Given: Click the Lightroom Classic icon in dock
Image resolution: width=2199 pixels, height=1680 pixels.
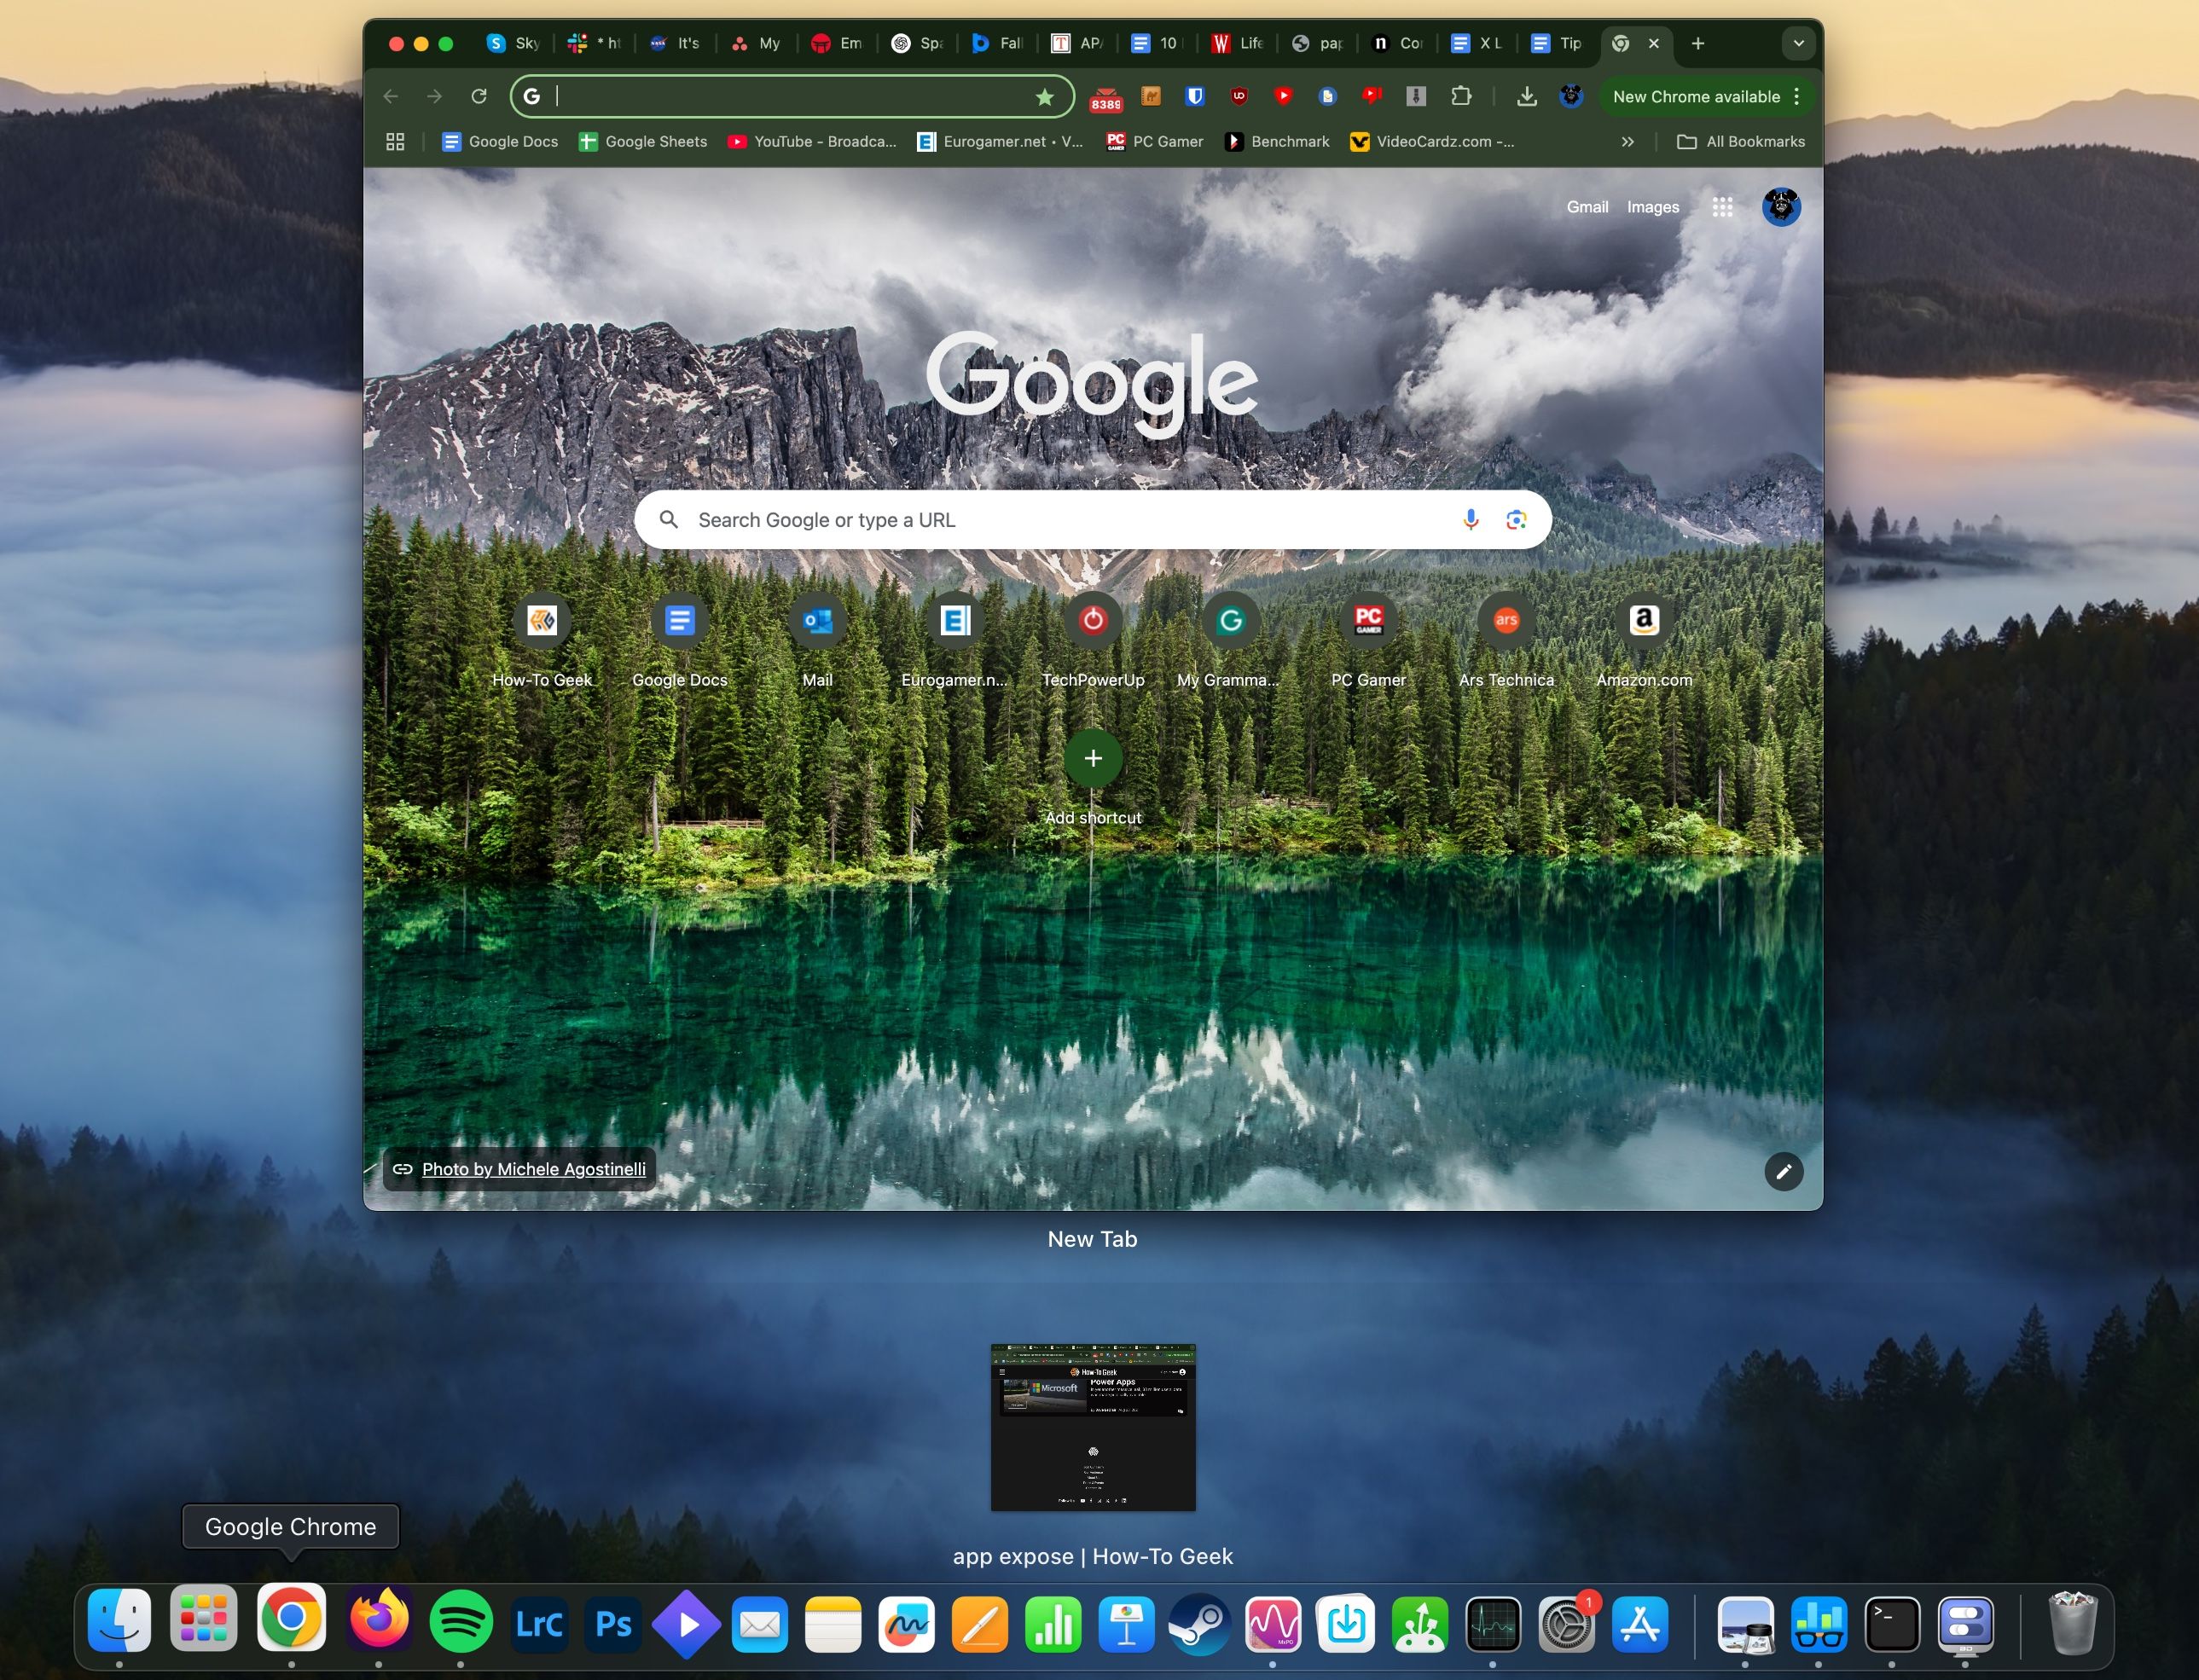Looking at the screenshot, I should tap(538, 1619).
